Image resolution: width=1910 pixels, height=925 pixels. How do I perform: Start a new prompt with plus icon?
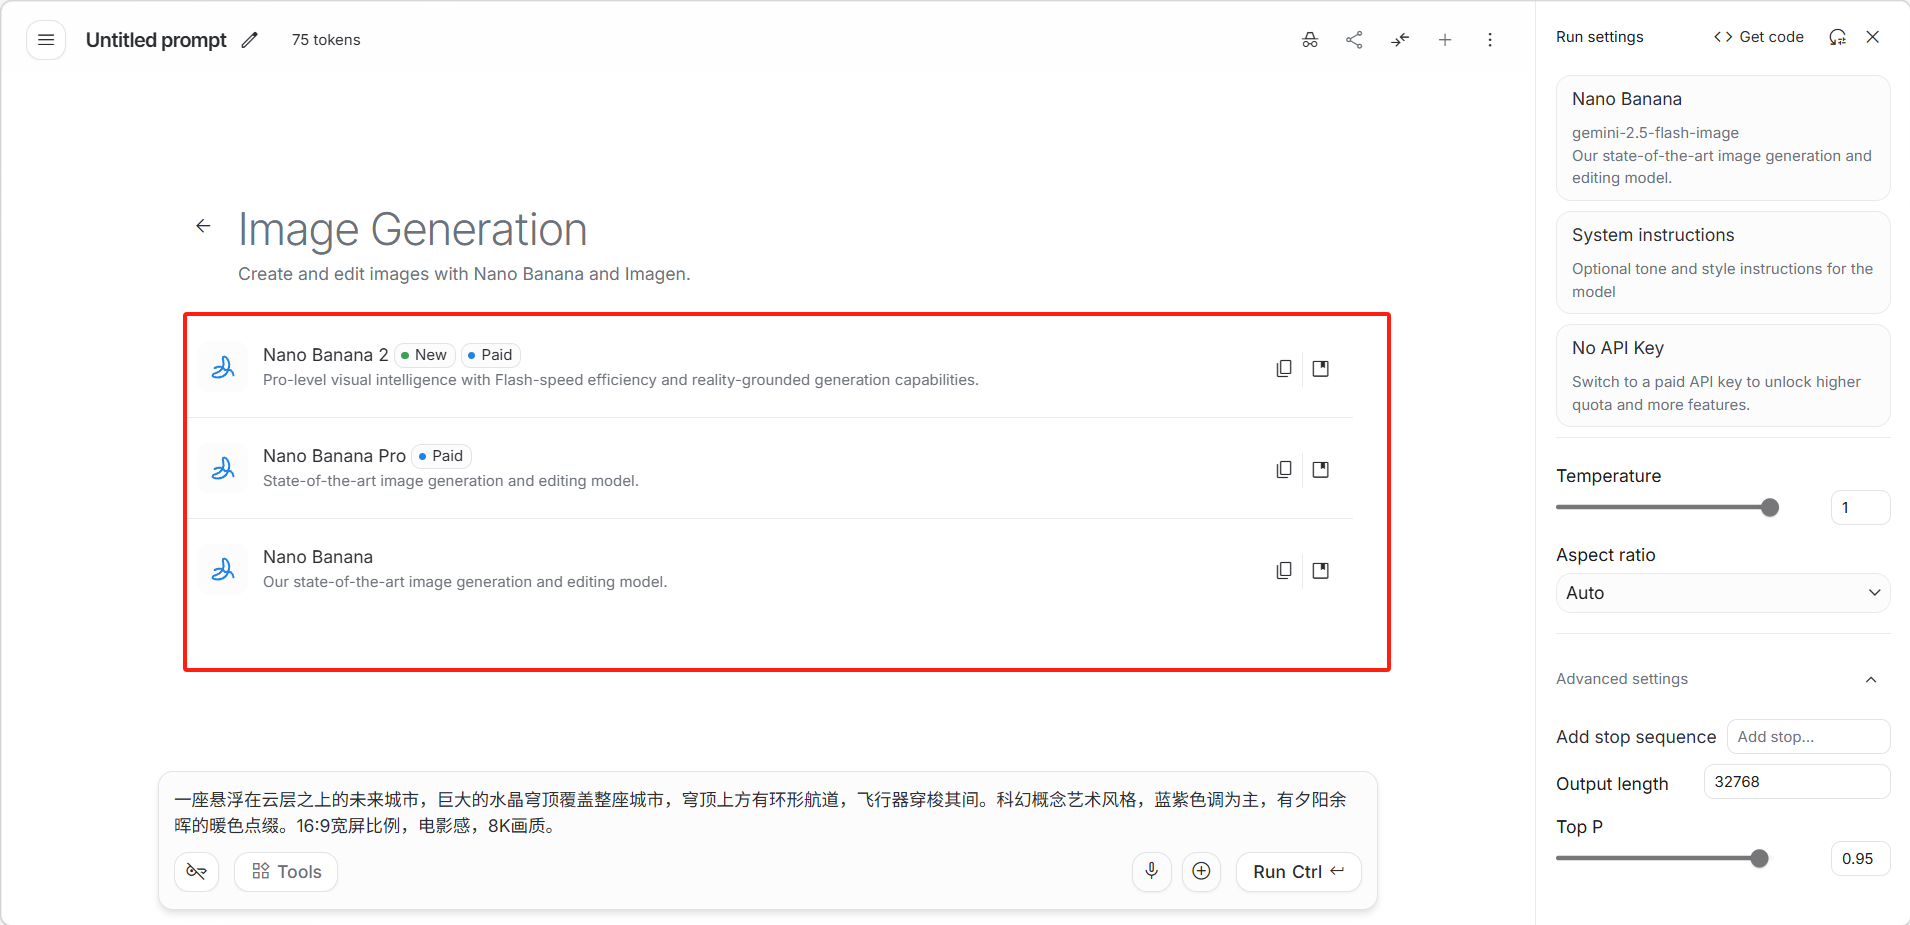click(x=1445, y=40)
